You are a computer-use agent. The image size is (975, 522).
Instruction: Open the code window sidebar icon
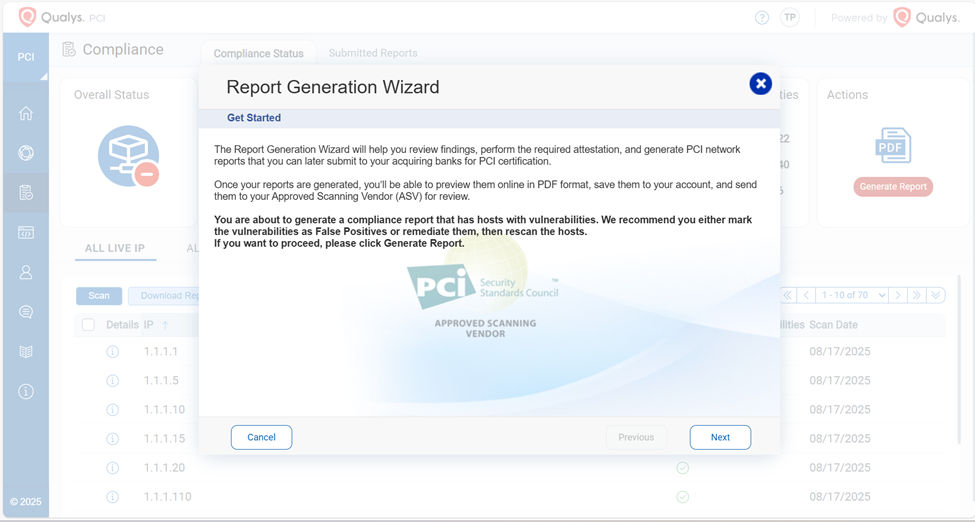[25, 233]
